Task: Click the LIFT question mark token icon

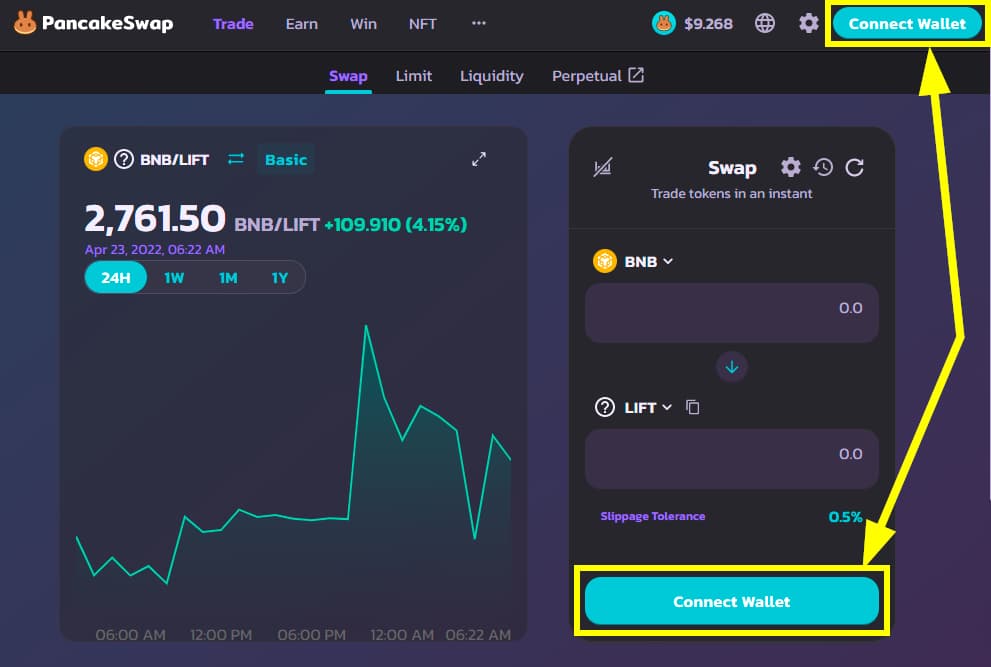Action: coord(605,407)
